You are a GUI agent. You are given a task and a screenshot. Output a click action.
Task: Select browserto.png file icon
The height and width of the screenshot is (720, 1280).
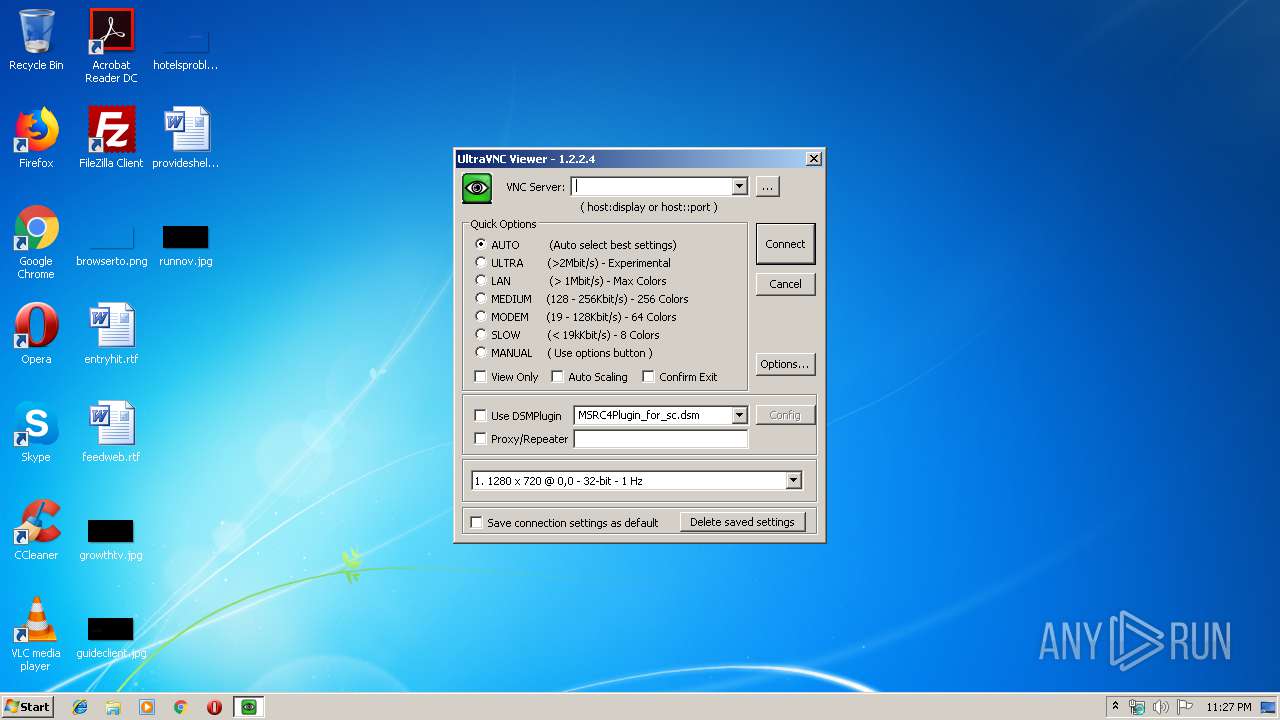111,246
